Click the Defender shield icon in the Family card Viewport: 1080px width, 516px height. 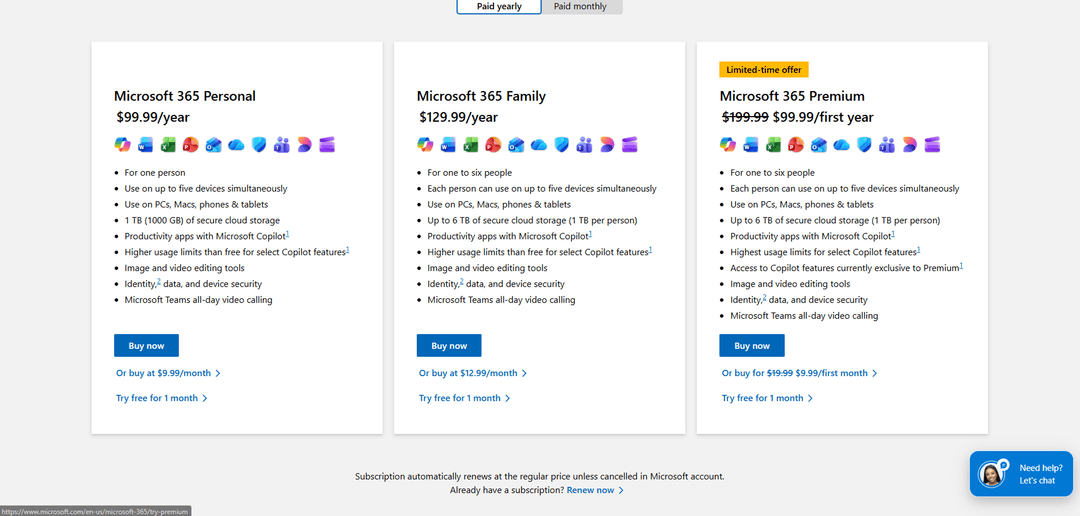click(x=561, y=145)
